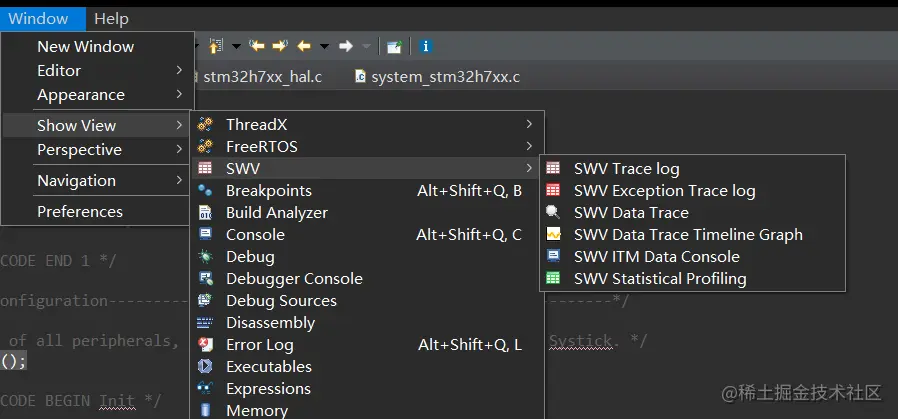Expand the Editor submenu
The width and height of the screenshot is (898, 419).
coord(97,70)
